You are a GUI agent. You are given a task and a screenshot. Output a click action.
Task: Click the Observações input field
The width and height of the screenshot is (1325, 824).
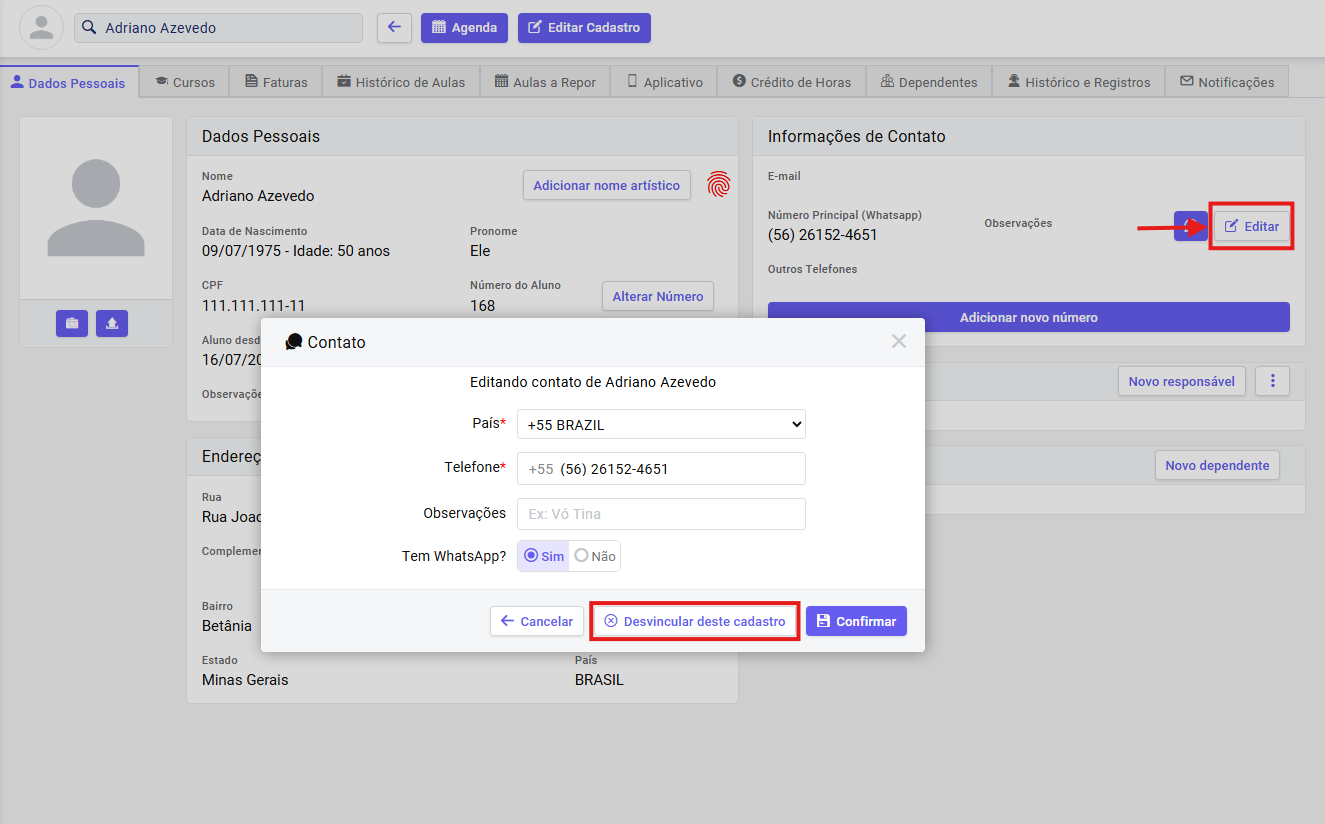(x=661, y=514)
